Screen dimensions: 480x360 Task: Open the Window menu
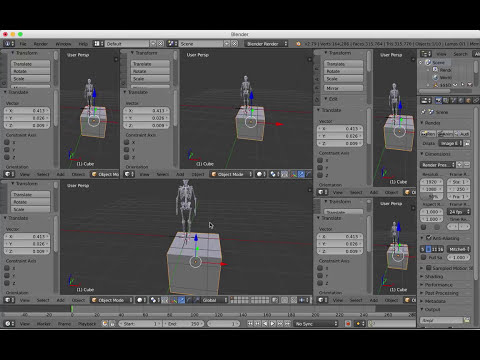[x=63, y=44]
